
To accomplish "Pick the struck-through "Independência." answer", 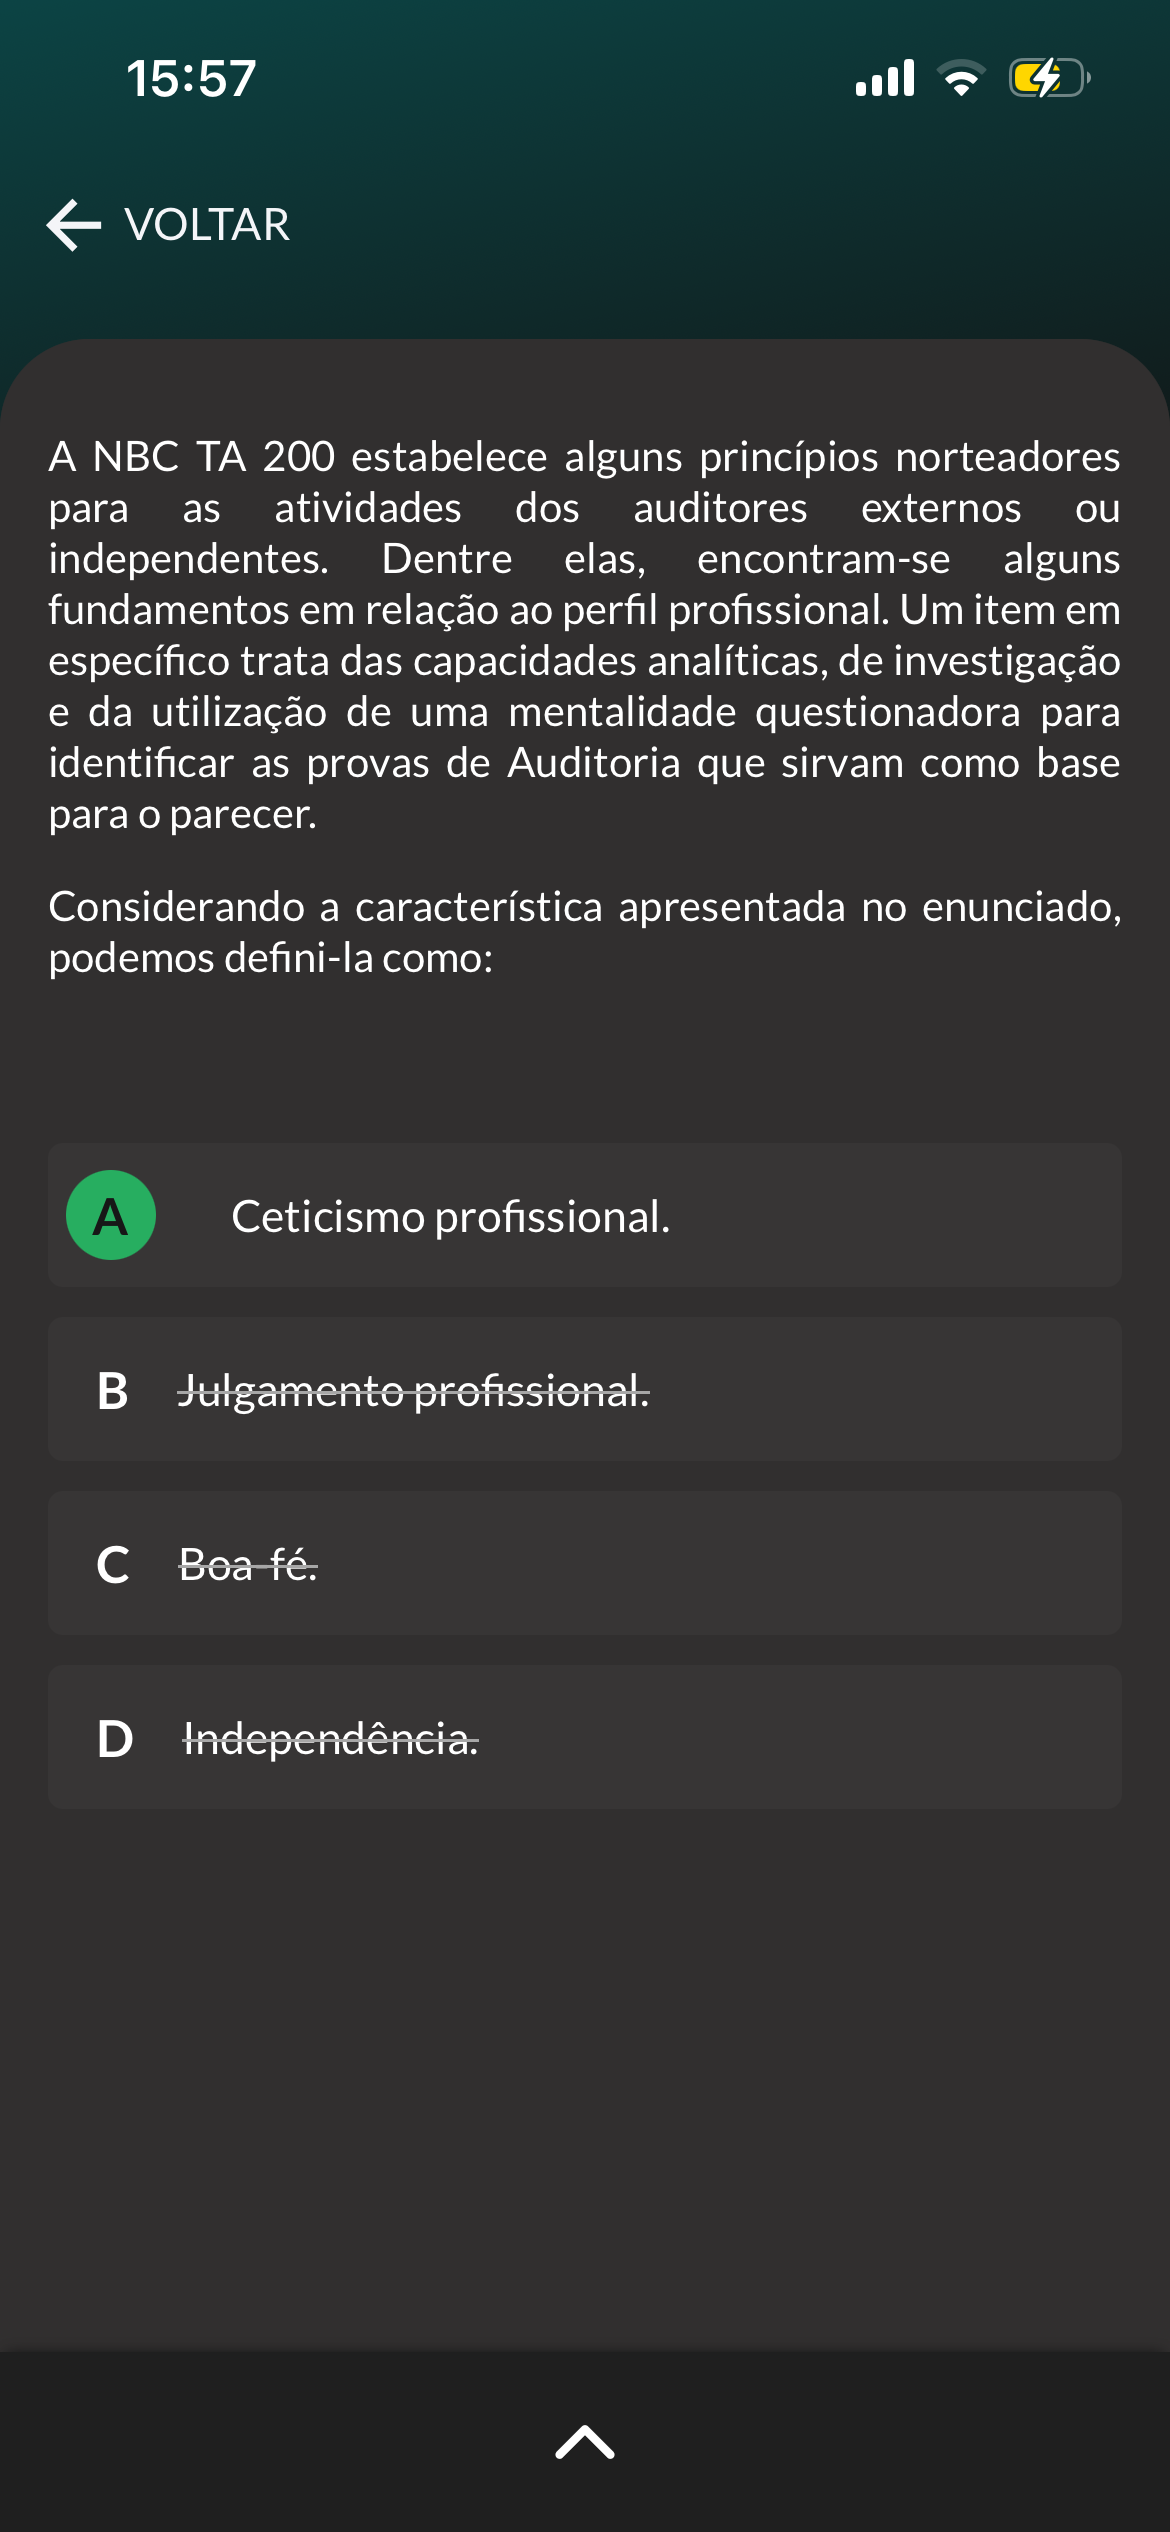I will click(330, 1739).
